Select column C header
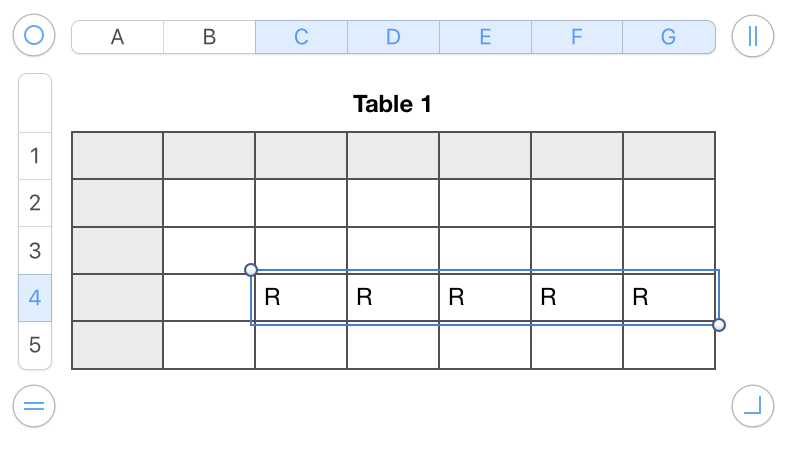 coord(301,37)
